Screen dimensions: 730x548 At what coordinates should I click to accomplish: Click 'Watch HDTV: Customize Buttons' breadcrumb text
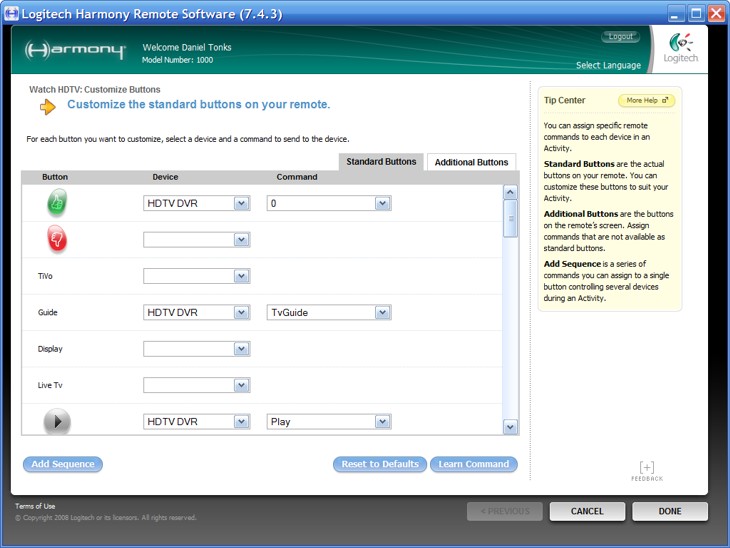click(95, 89)
